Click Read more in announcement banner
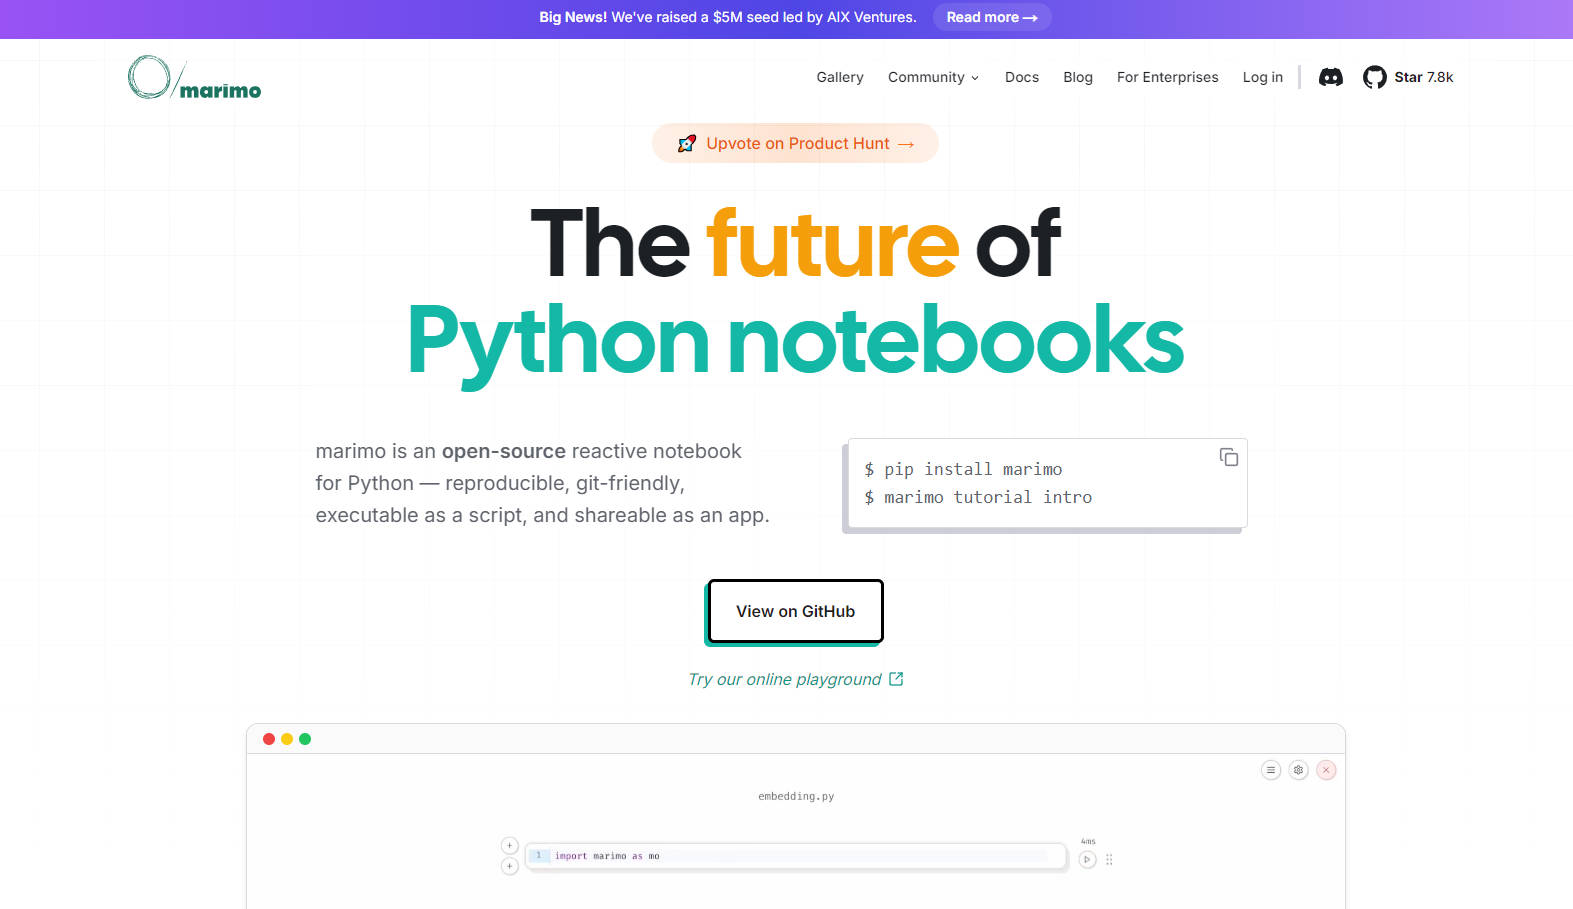This screenshot has height=909, width=1573. pyautogui.click(x=991, y=17)
